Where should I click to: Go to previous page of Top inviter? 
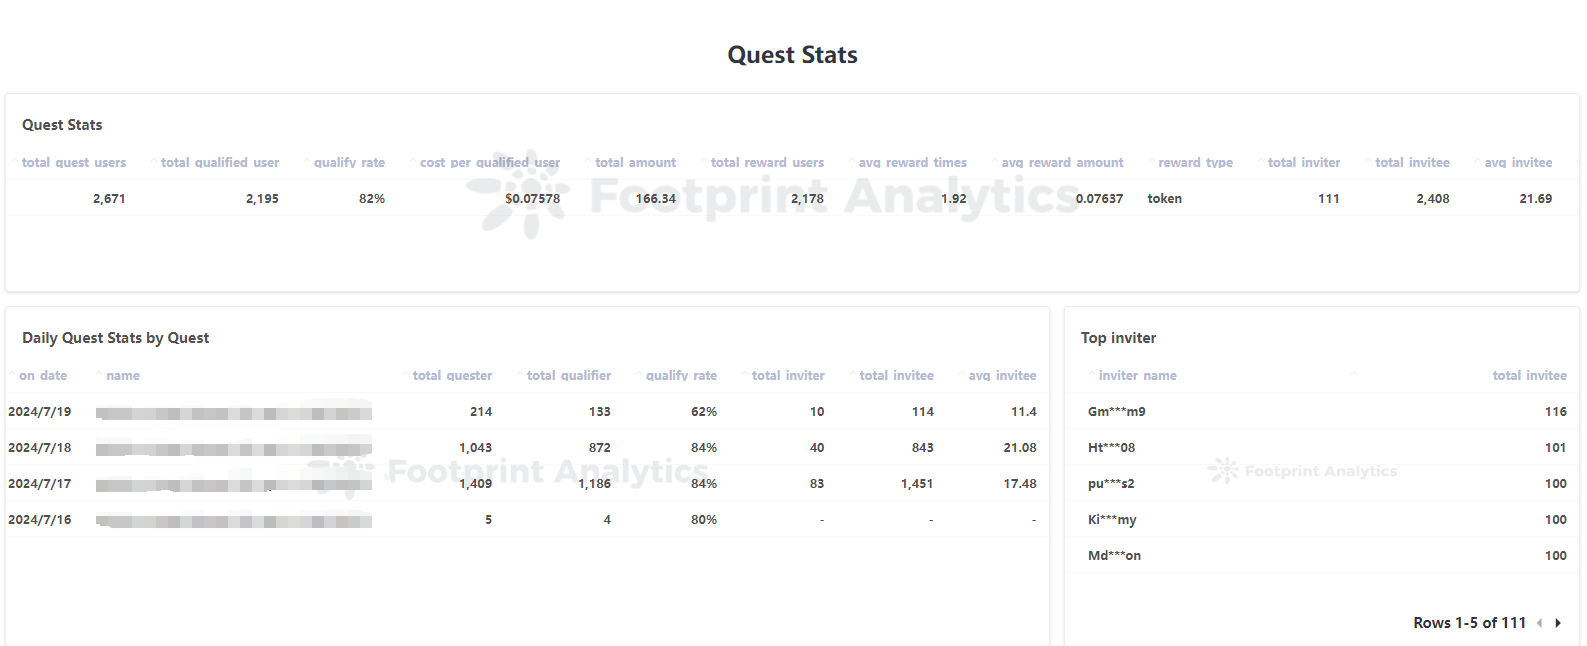pyautogui.click(x=1539, y=623)
